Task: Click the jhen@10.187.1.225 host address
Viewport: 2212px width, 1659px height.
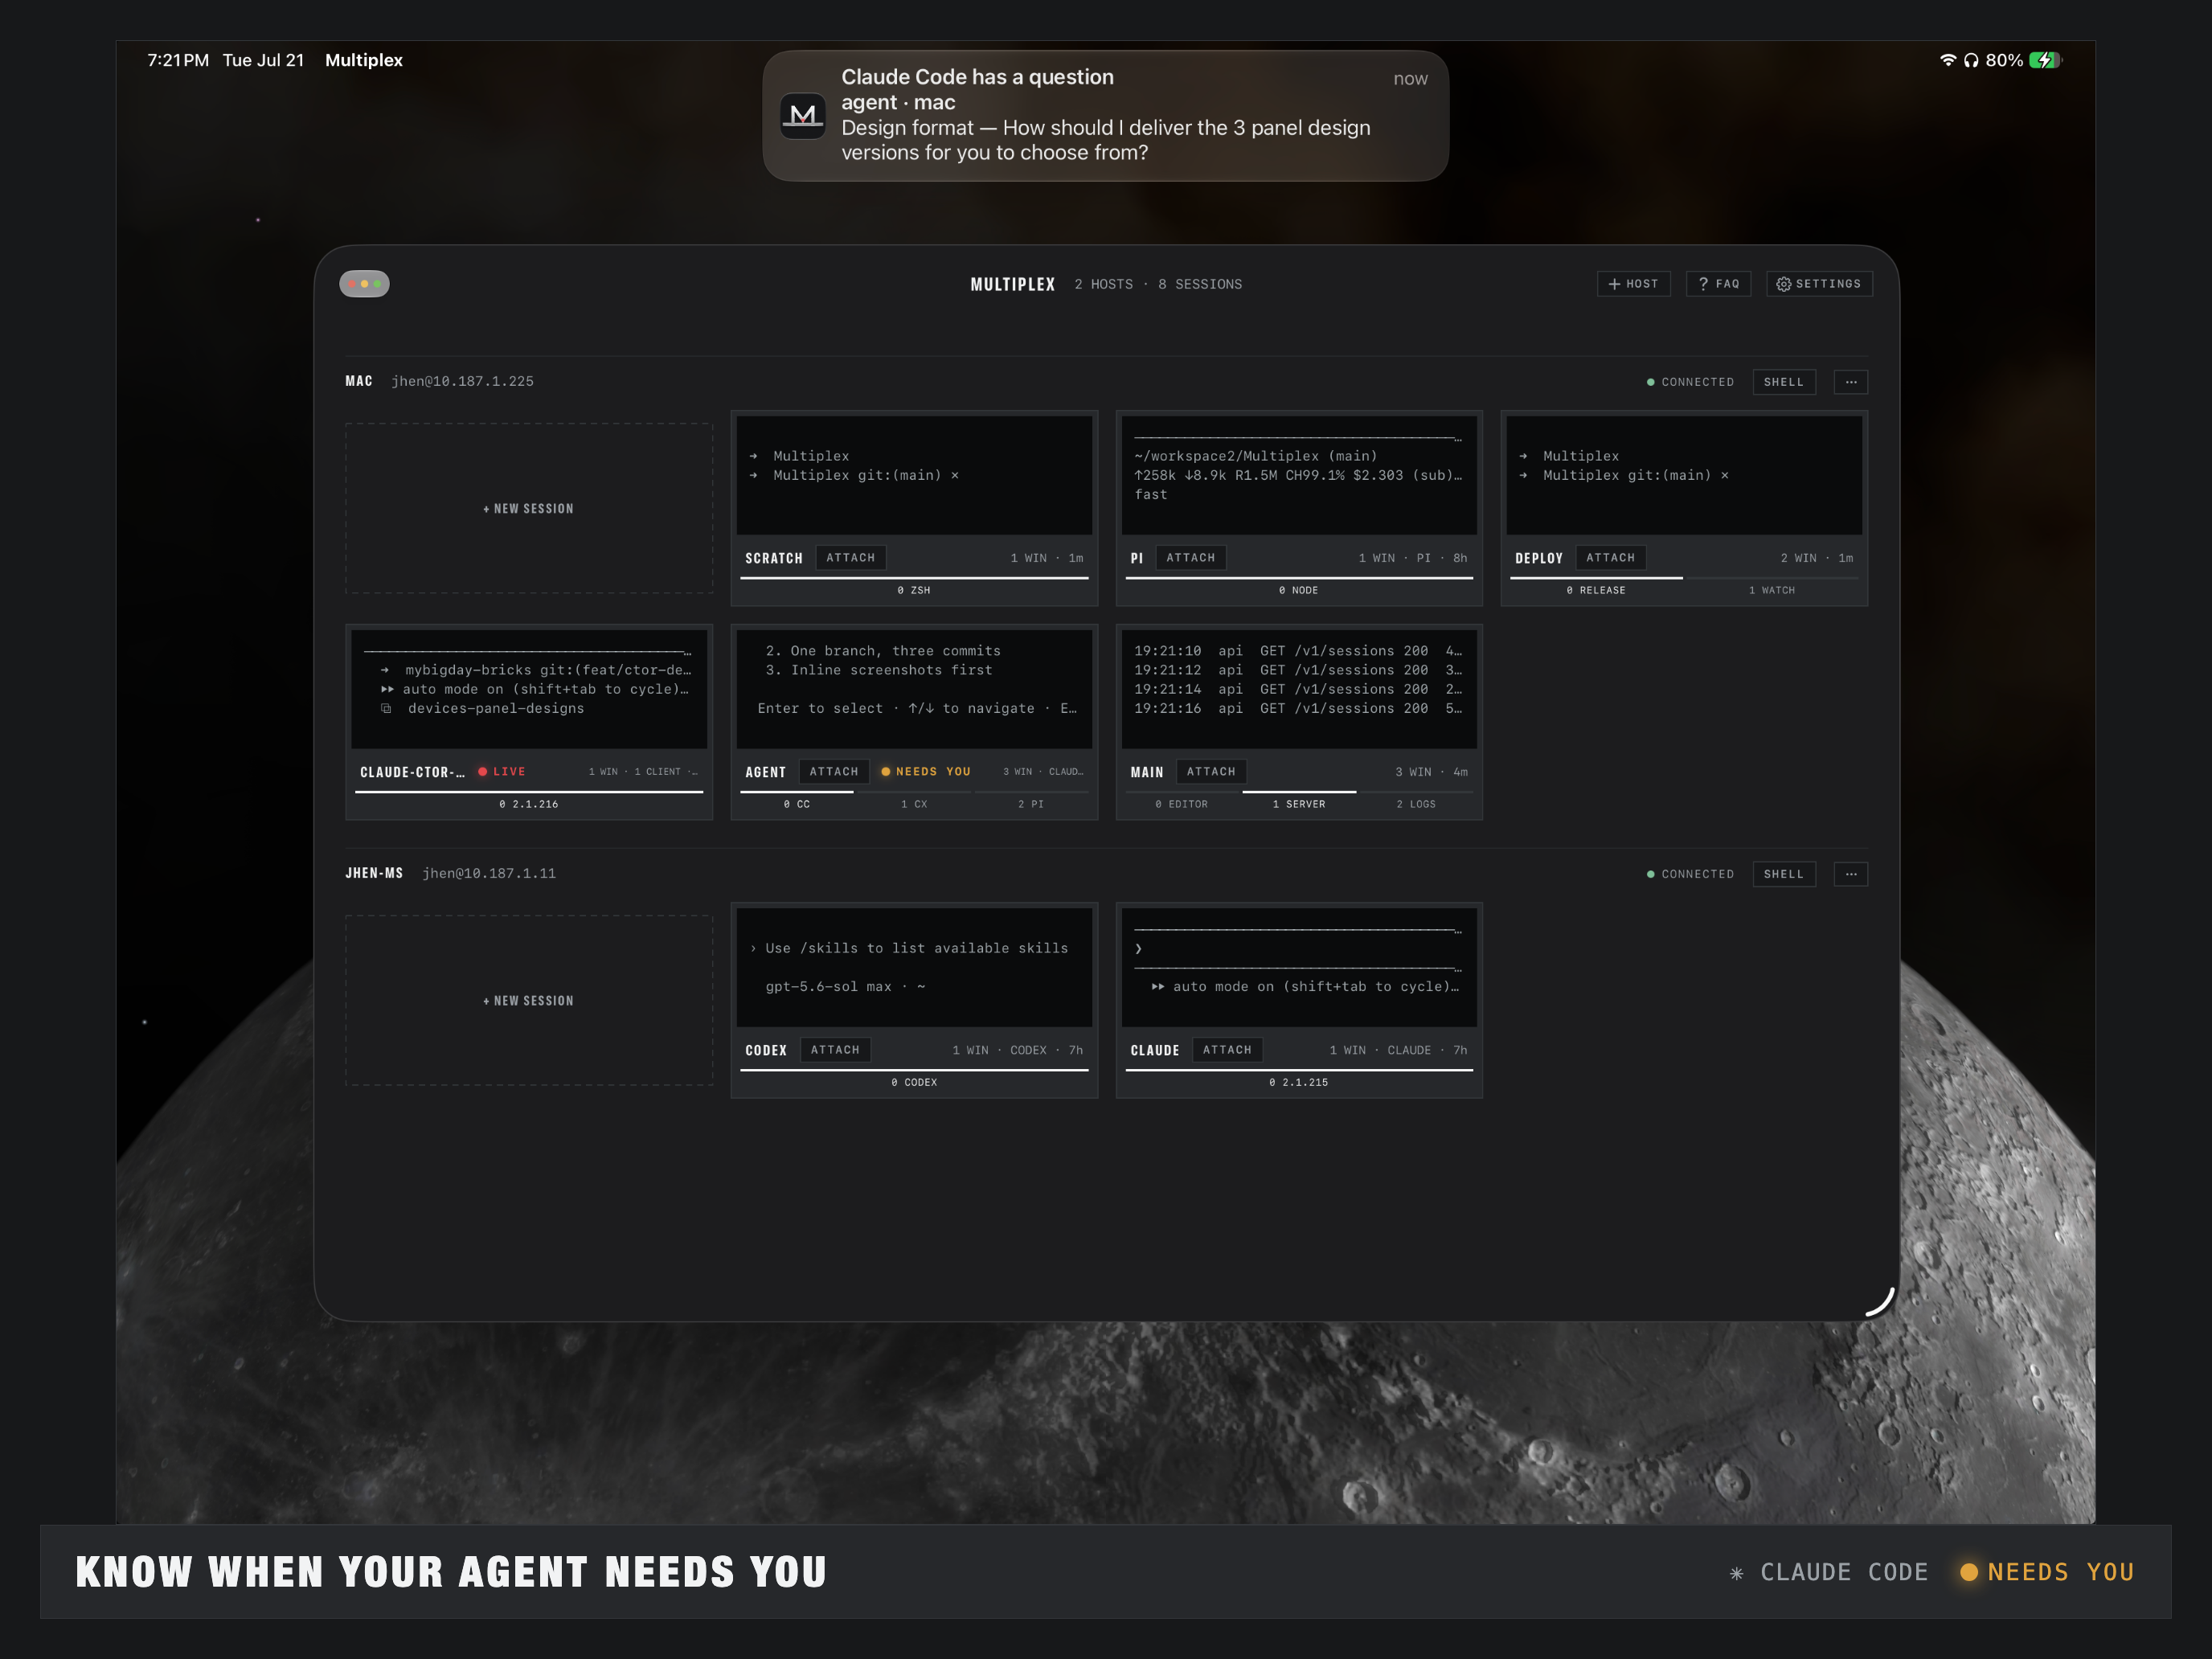Action: click(x=462, y=381)
